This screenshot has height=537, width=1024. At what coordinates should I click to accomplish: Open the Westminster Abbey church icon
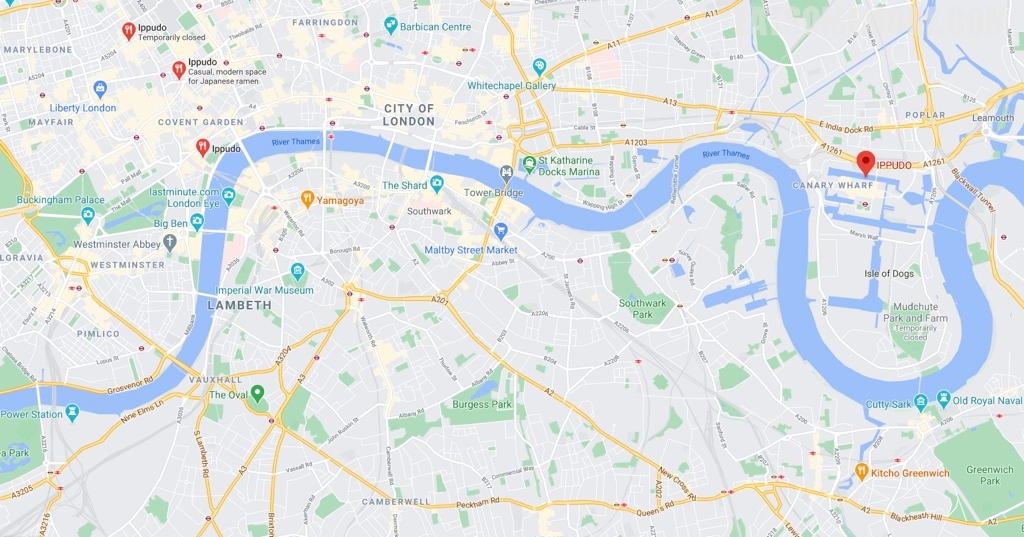(170, 243)
